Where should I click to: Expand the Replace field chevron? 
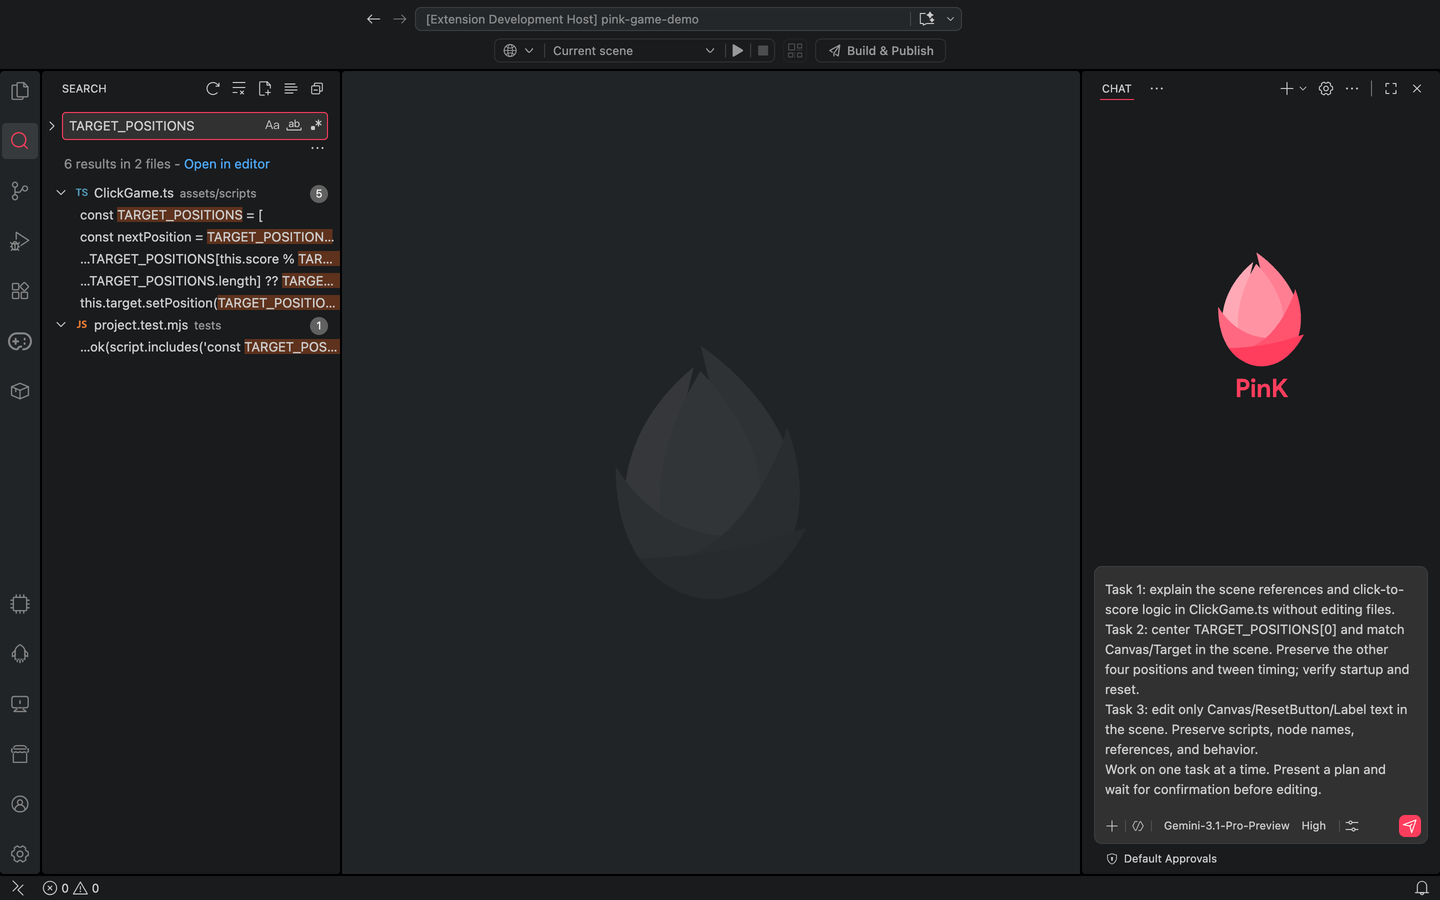(x=52, y=126)
